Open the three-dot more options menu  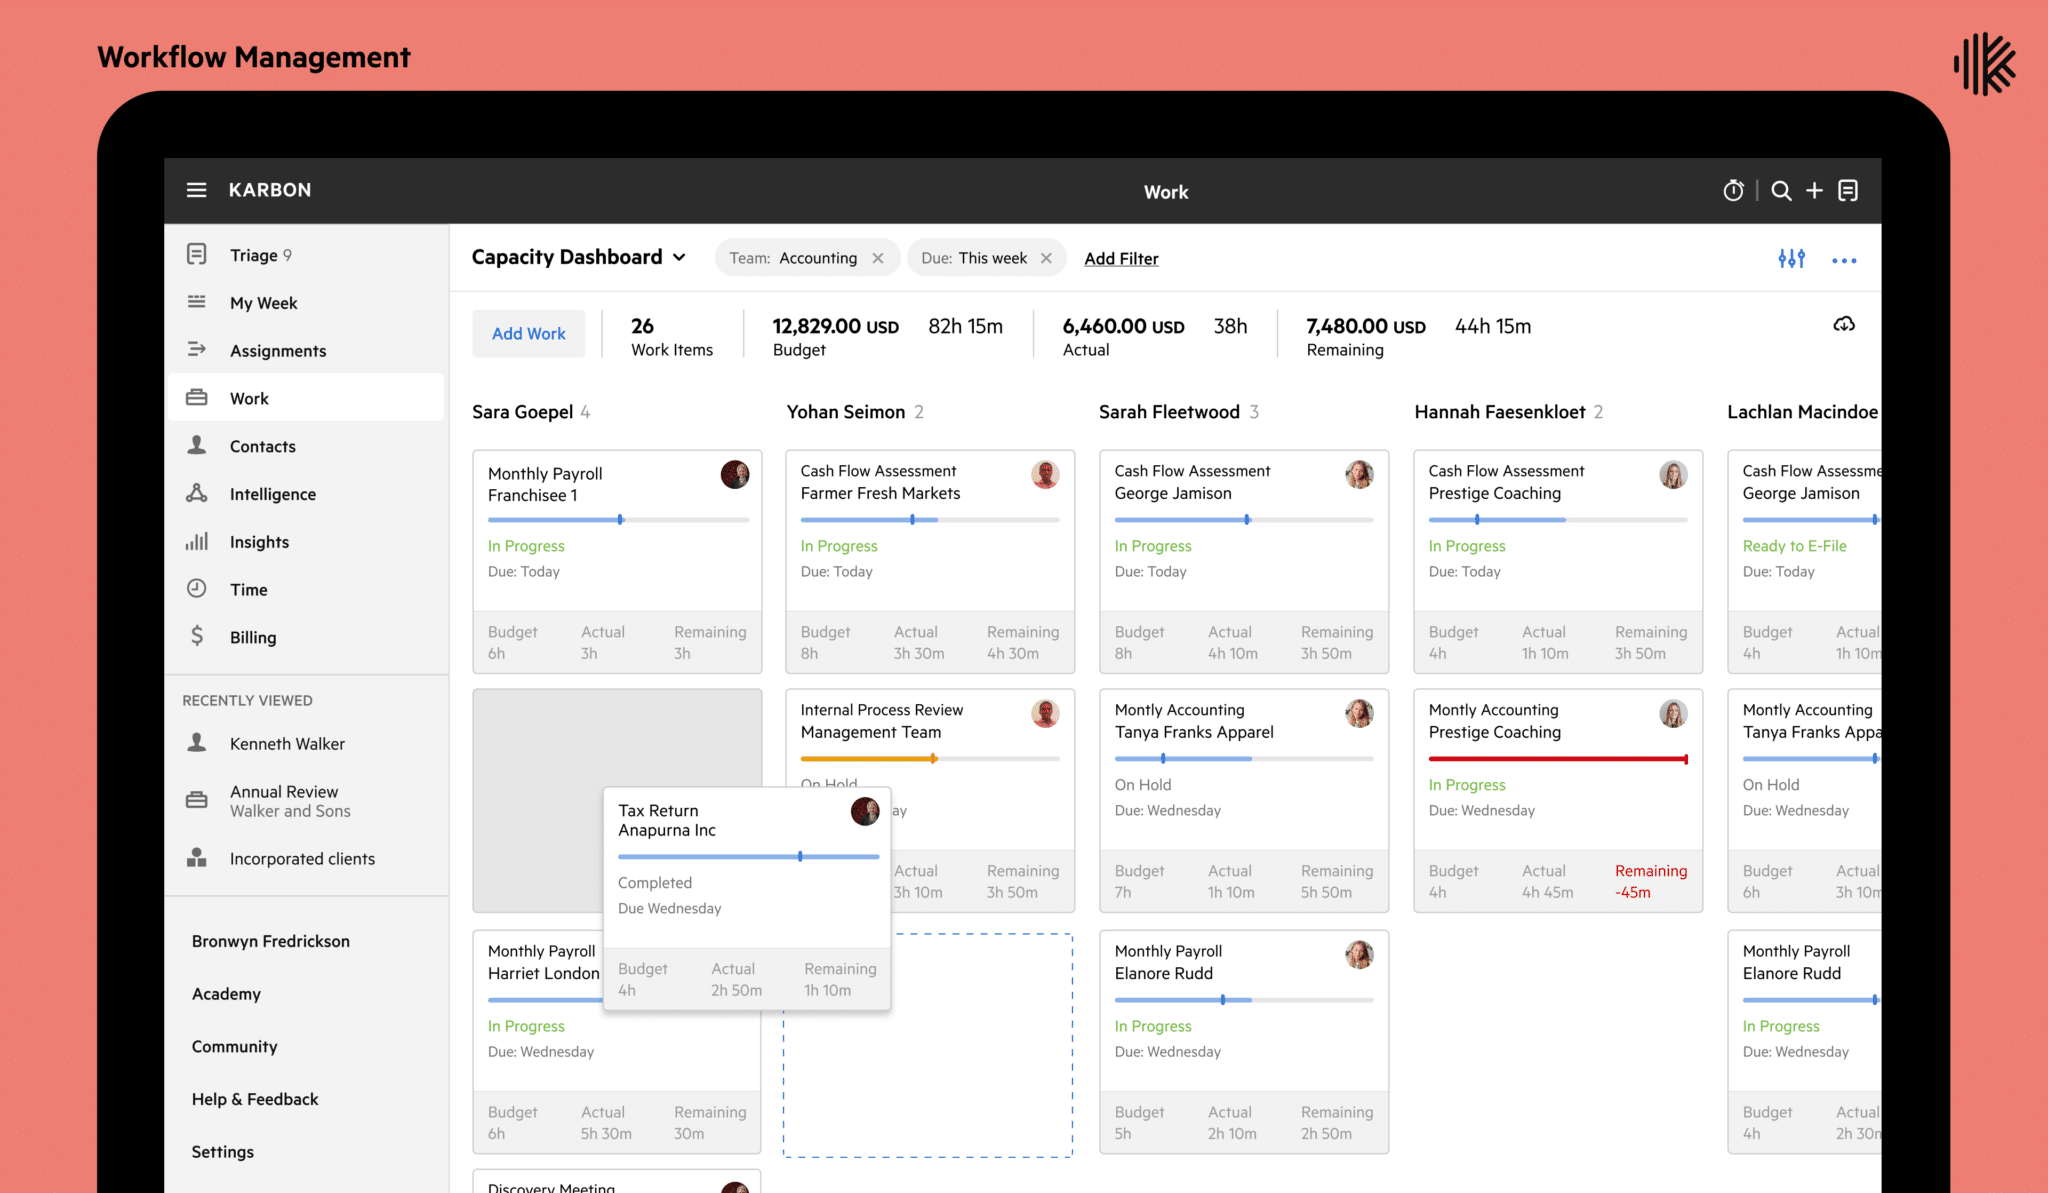click(1844, 260)
